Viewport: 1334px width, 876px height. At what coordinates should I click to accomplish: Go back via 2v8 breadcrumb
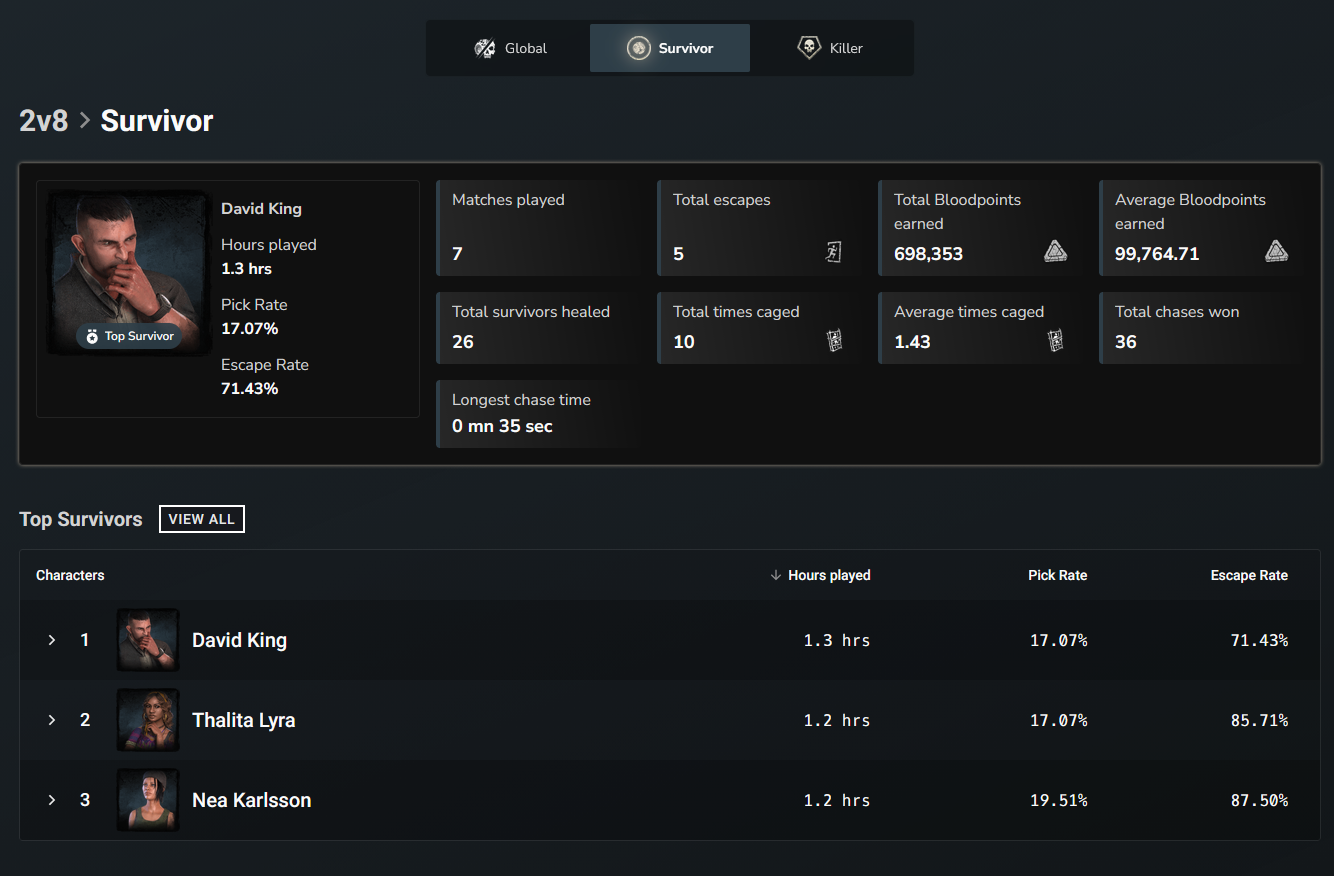(44, 121)
